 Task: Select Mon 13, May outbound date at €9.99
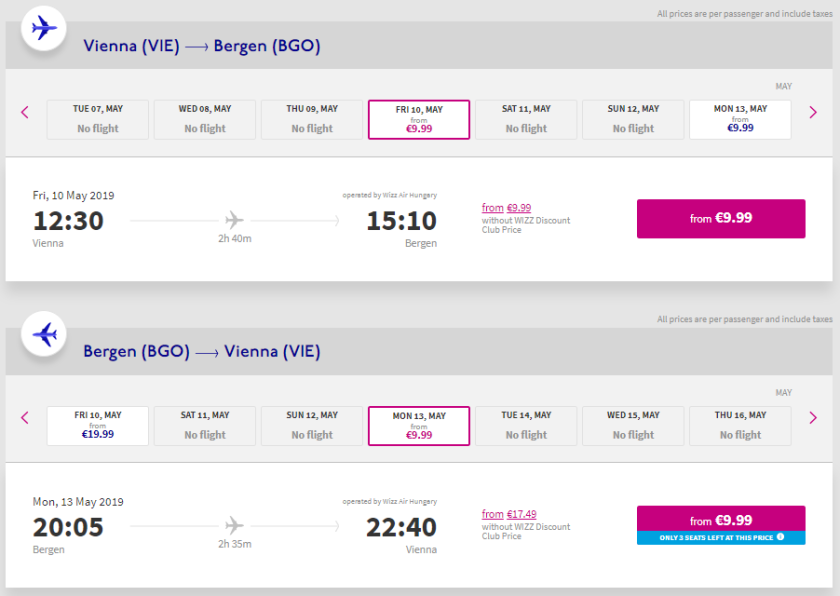point(740,119)
